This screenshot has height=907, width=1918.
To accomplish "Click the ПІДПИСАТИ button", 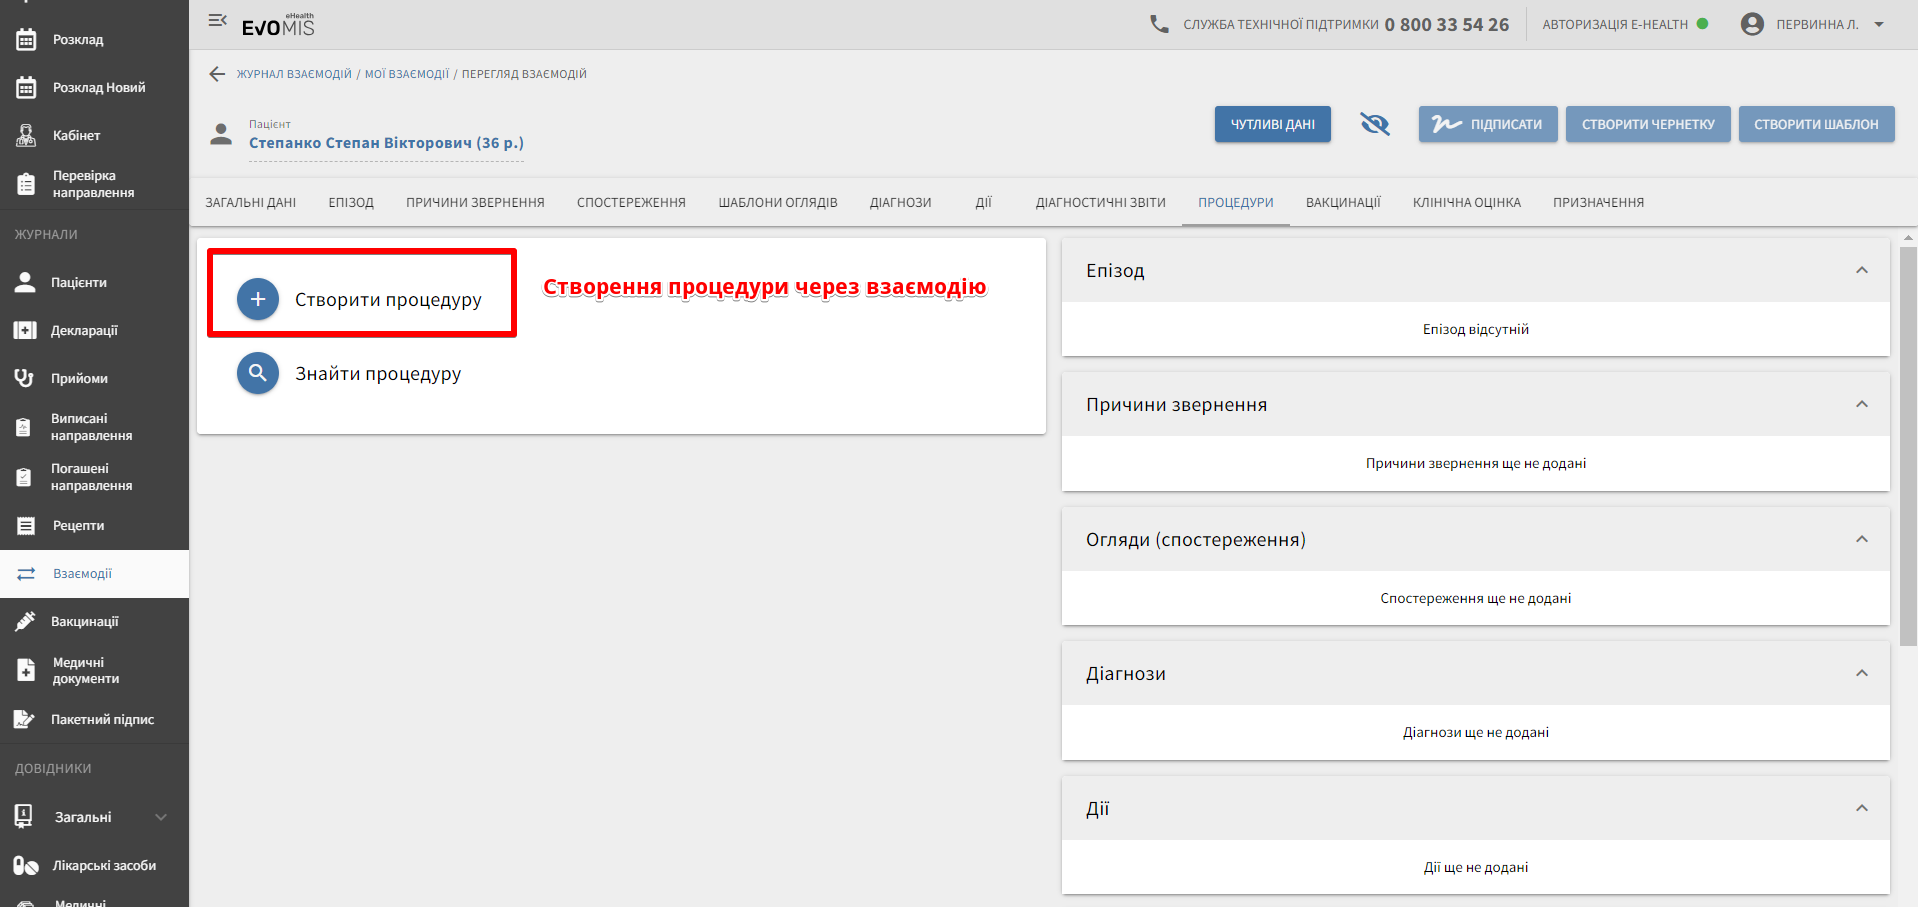I will pyautogui.click(x=1487, y=124).
